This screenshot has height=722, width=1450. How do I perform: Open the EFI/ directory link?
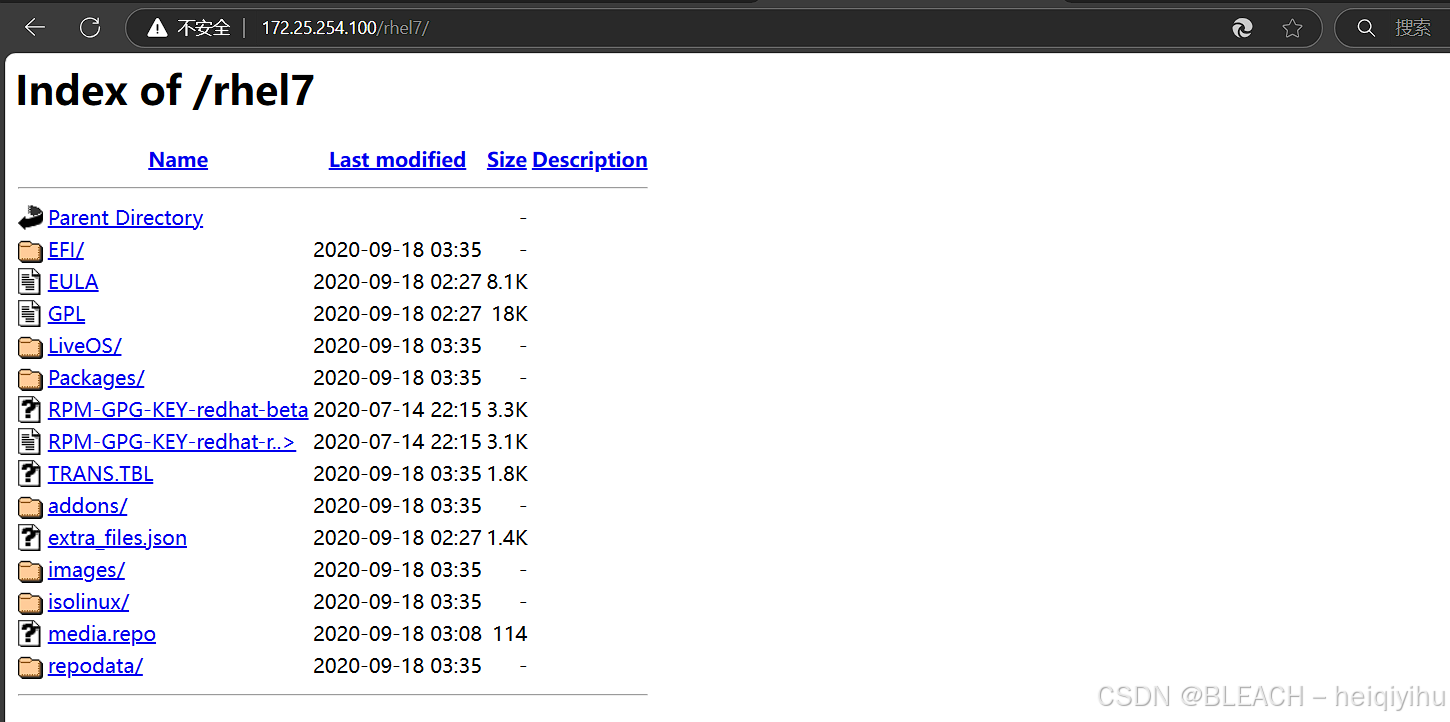[x=66, y=250]
